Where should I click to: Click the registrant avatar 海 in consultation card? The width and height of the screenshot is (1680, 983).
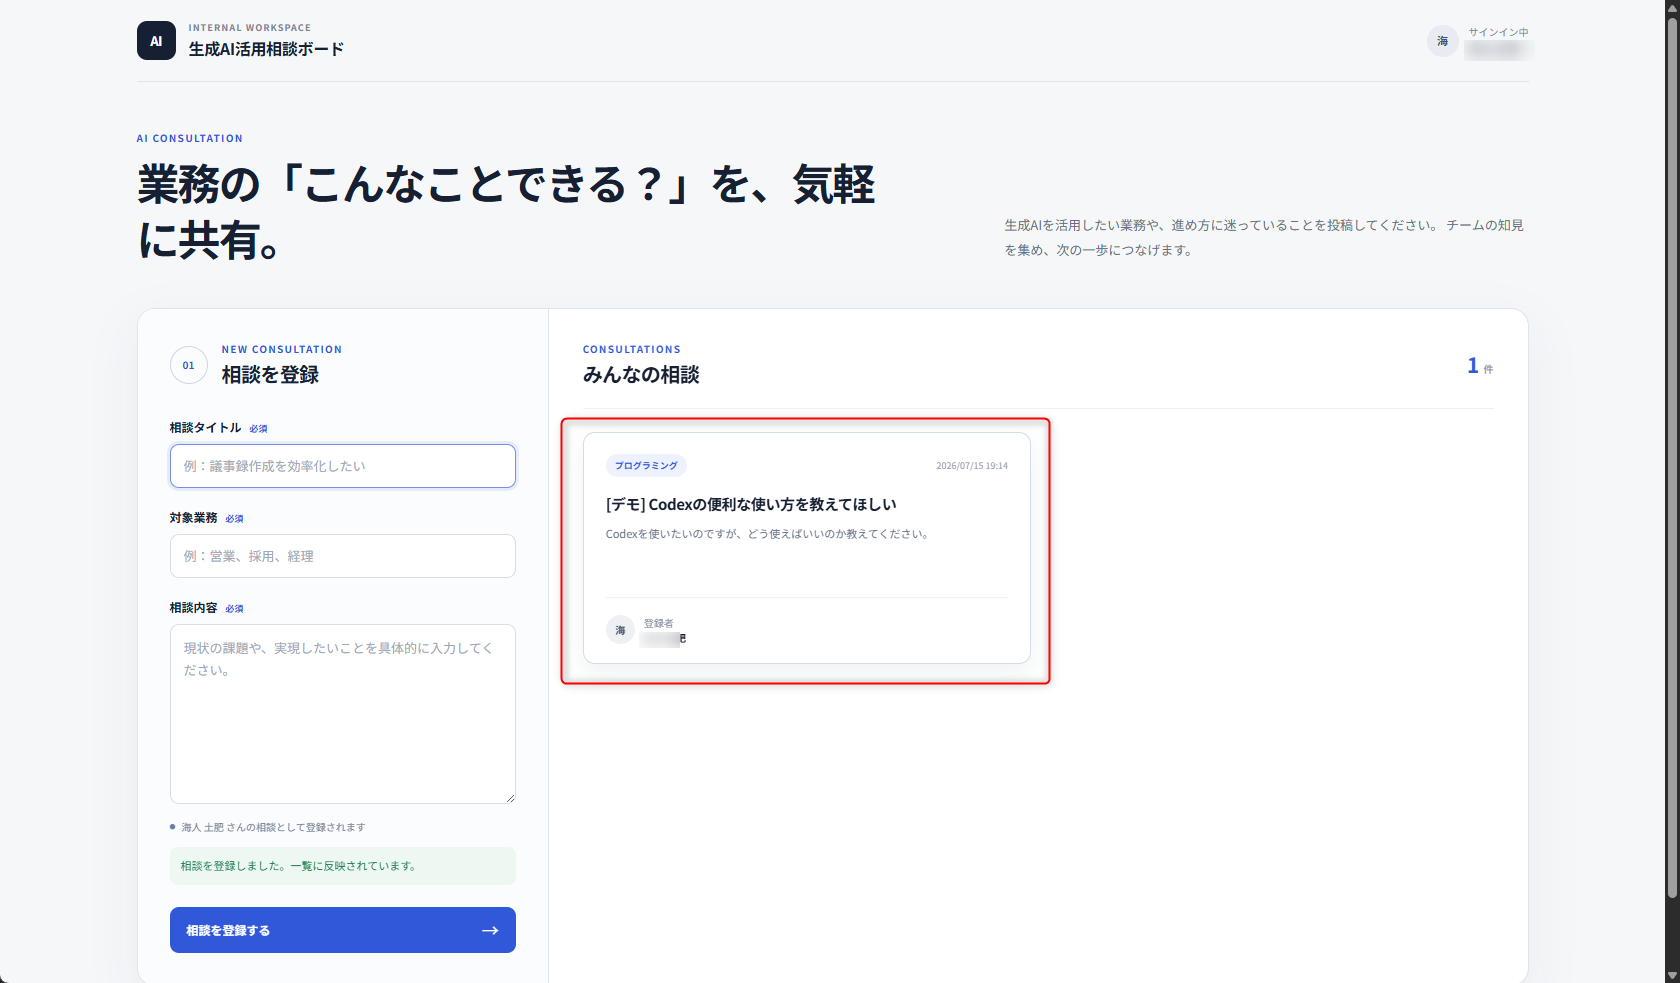pyautogui.click(x=620, y=630)
